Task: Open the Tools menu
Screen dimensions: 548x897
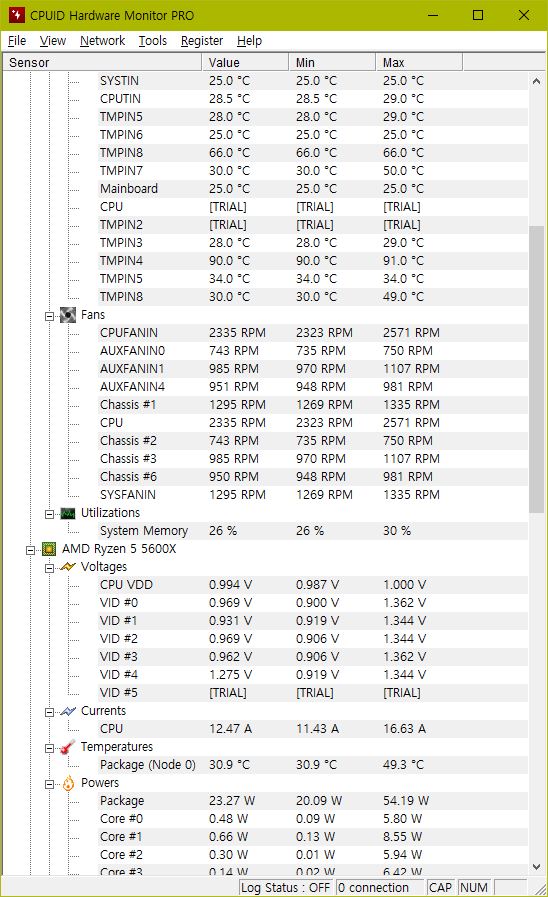Action: pos(153,41)
